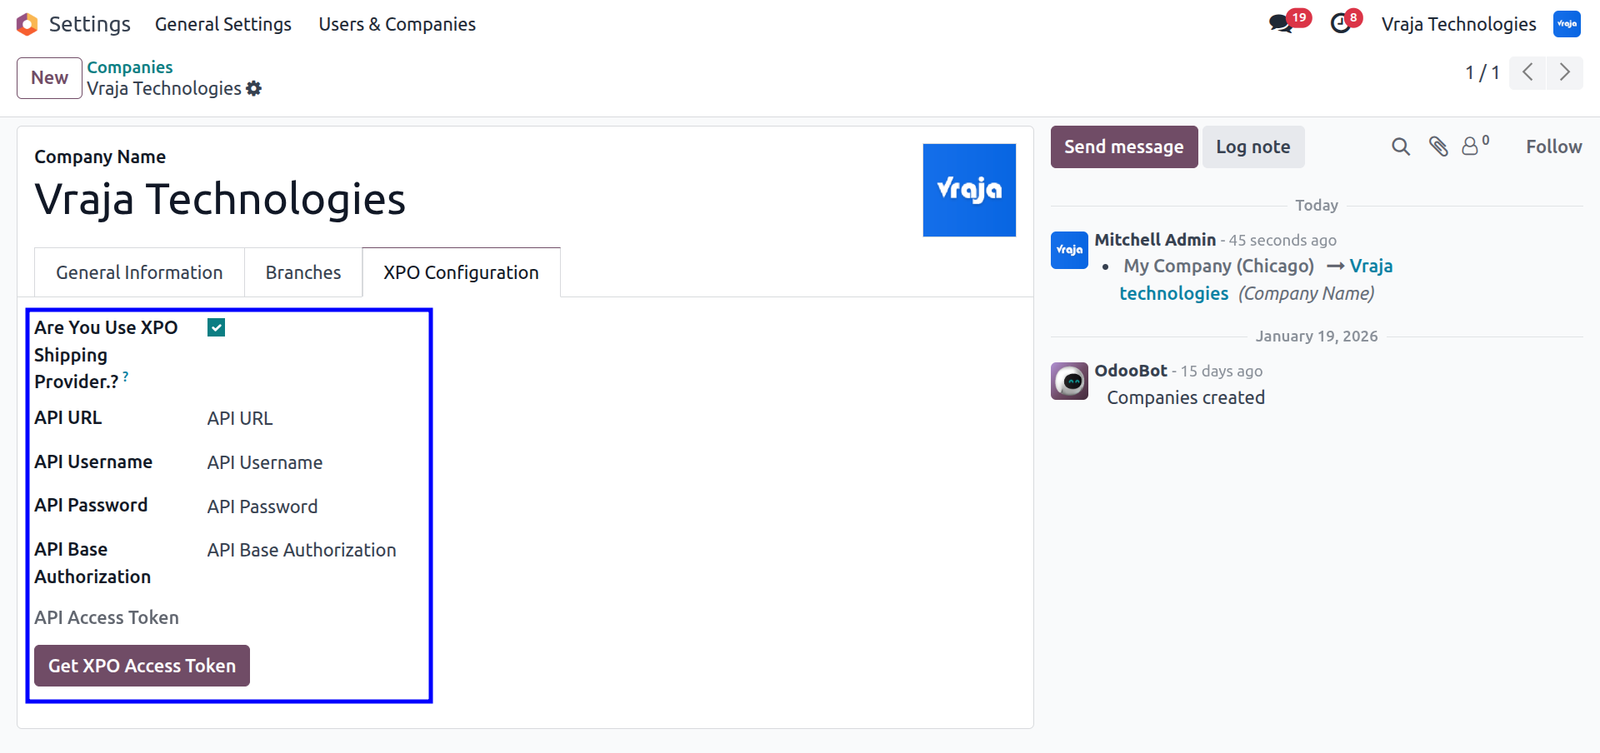This screenshot has height=753, width=1600.
Task: Open the gear actions menu beside Vraja Technologies
Action: point(254,89)
